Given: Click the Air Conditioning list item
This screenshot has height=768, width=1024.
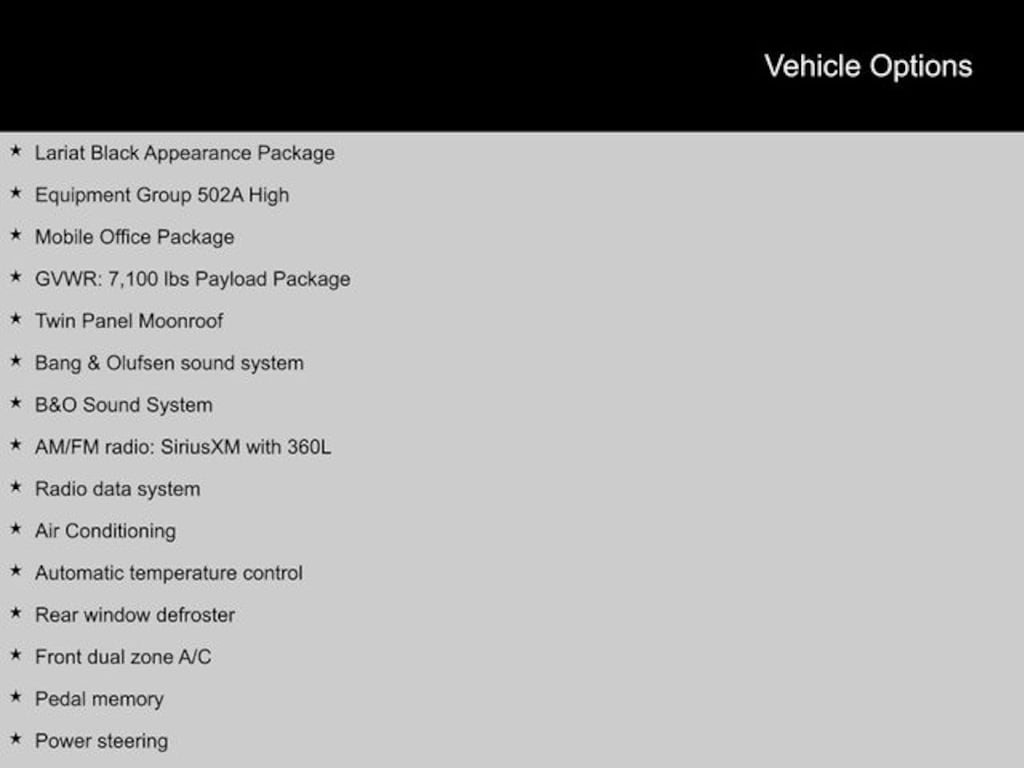Looking at the screenshot, I should click(105, 531).
